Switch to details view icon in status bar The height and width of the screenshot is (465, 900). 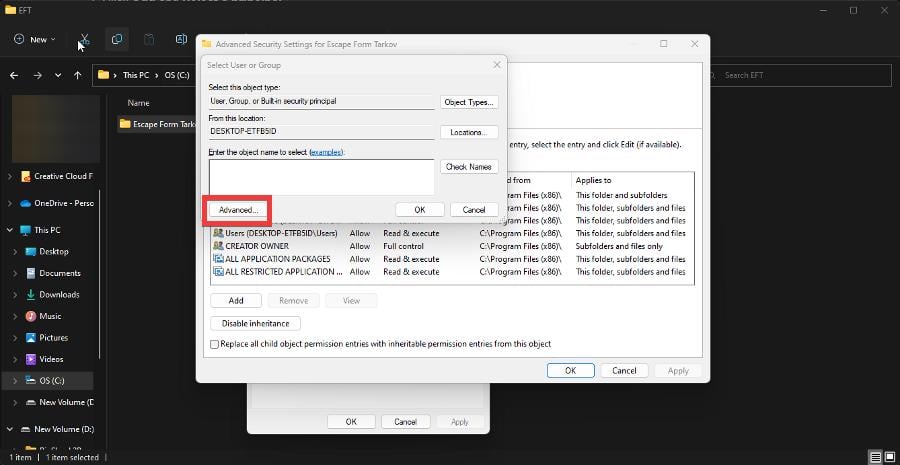(x=875, y=458)
